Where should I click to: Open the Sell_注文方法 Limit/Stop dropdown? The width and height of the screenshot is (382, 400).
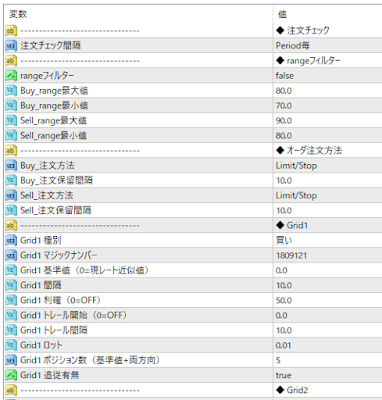[296, 195]
